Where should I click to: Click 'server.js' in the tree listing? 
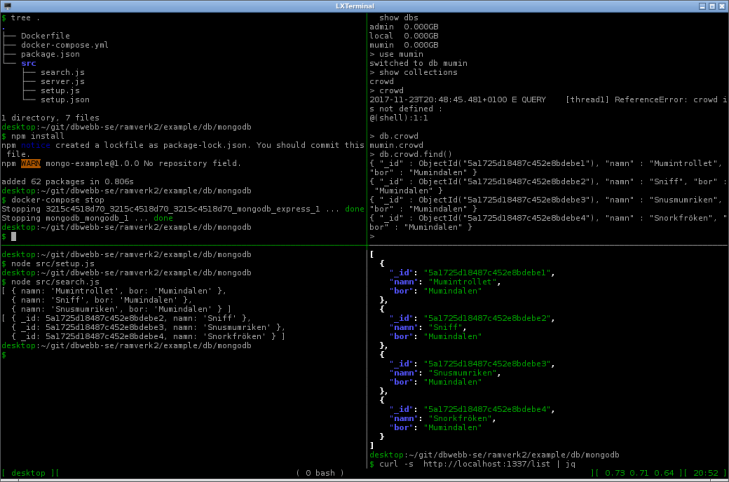[x=62, y=81]
